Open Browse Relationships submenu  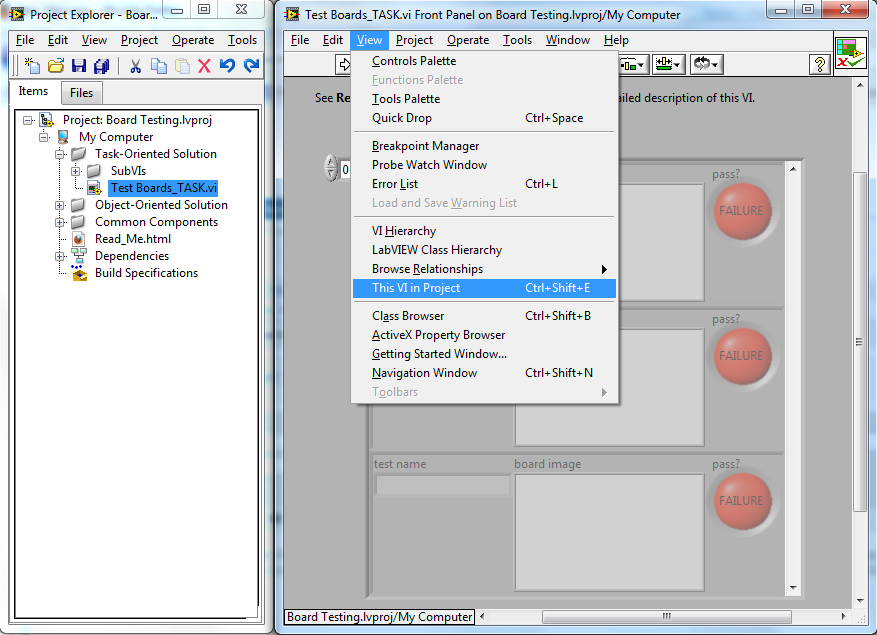tap(484, 269)
